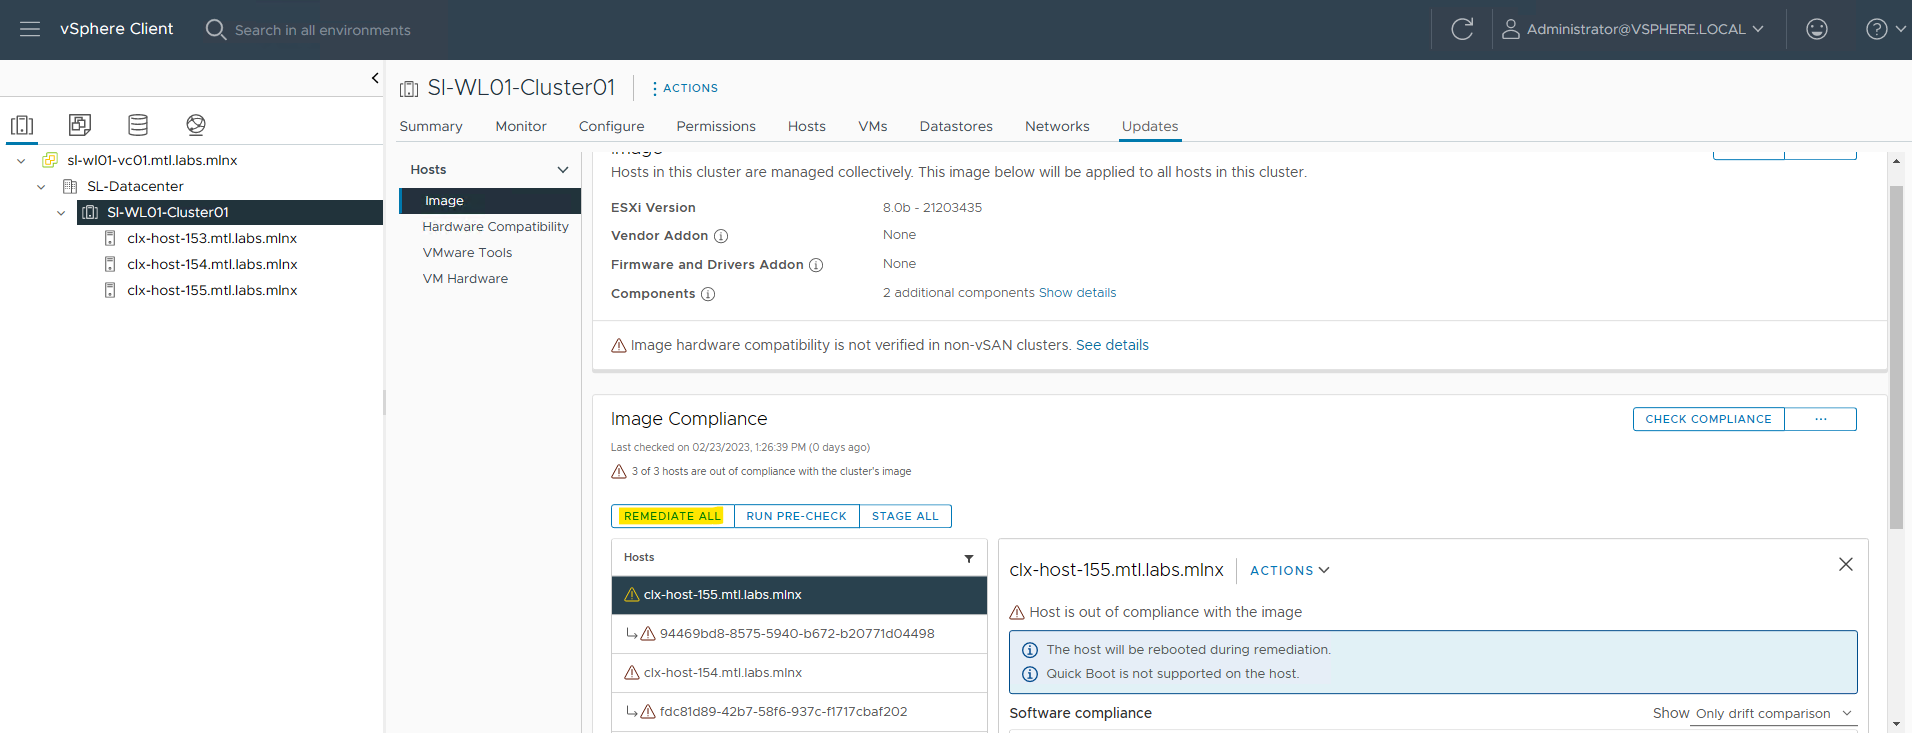Open the Image Compliance more options ellipsis
Viewport: 1912px width, 733px height.
(x=1821, y=419)
